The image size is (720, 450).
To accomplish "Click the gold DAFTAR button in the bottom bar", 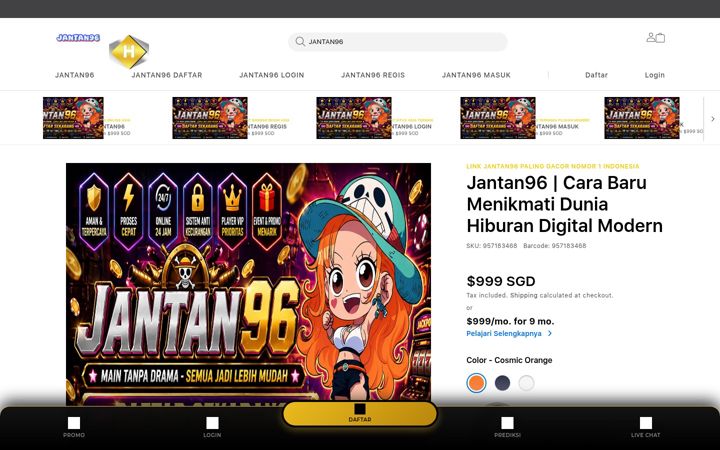I will 360,413.
